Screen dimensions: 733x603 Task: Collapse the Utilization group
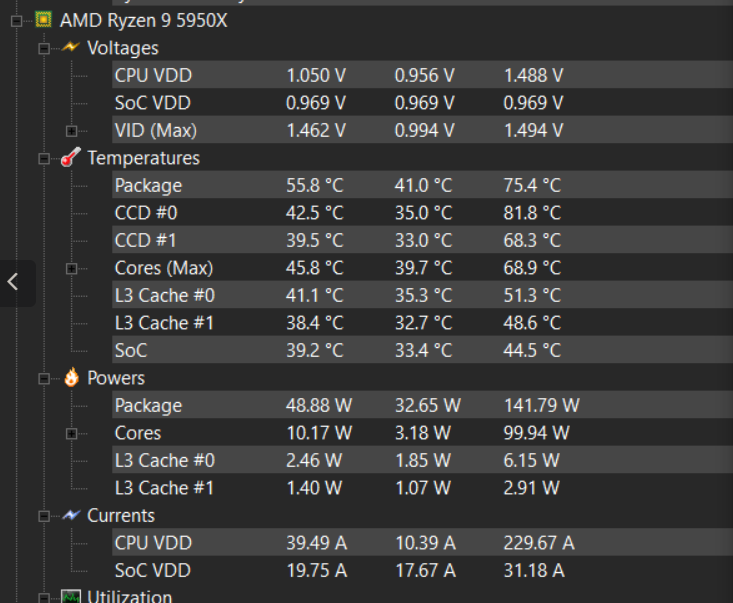point(44,598)
